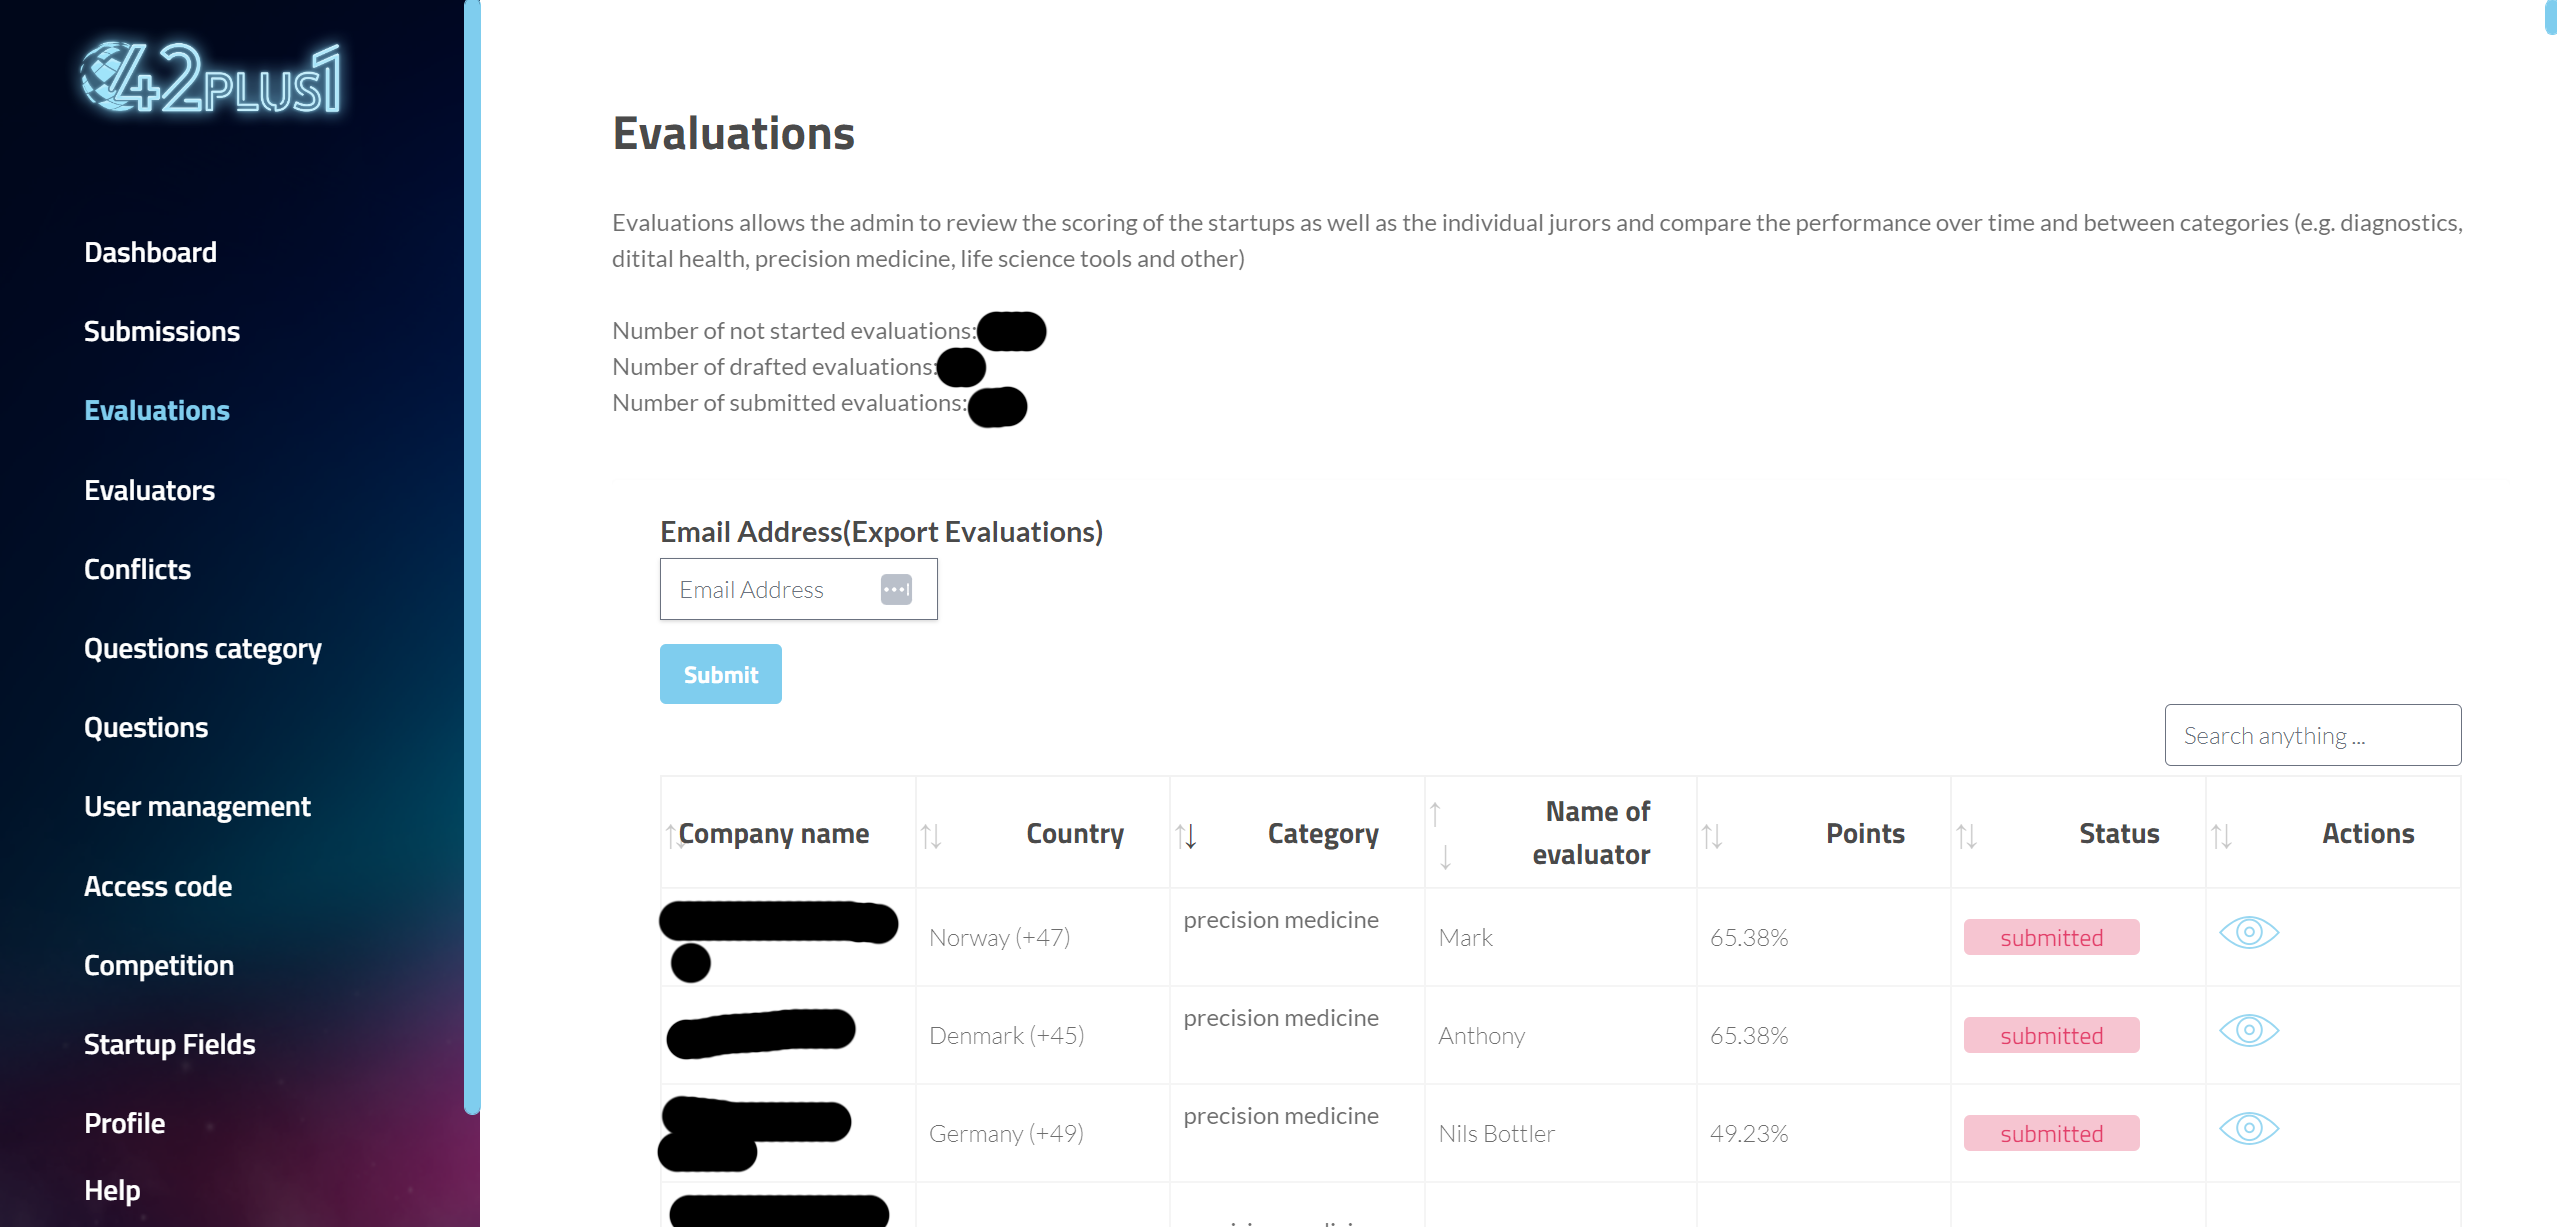Sort table by Points column arrows
2557x1227 pixels.
coord(1712,835)
